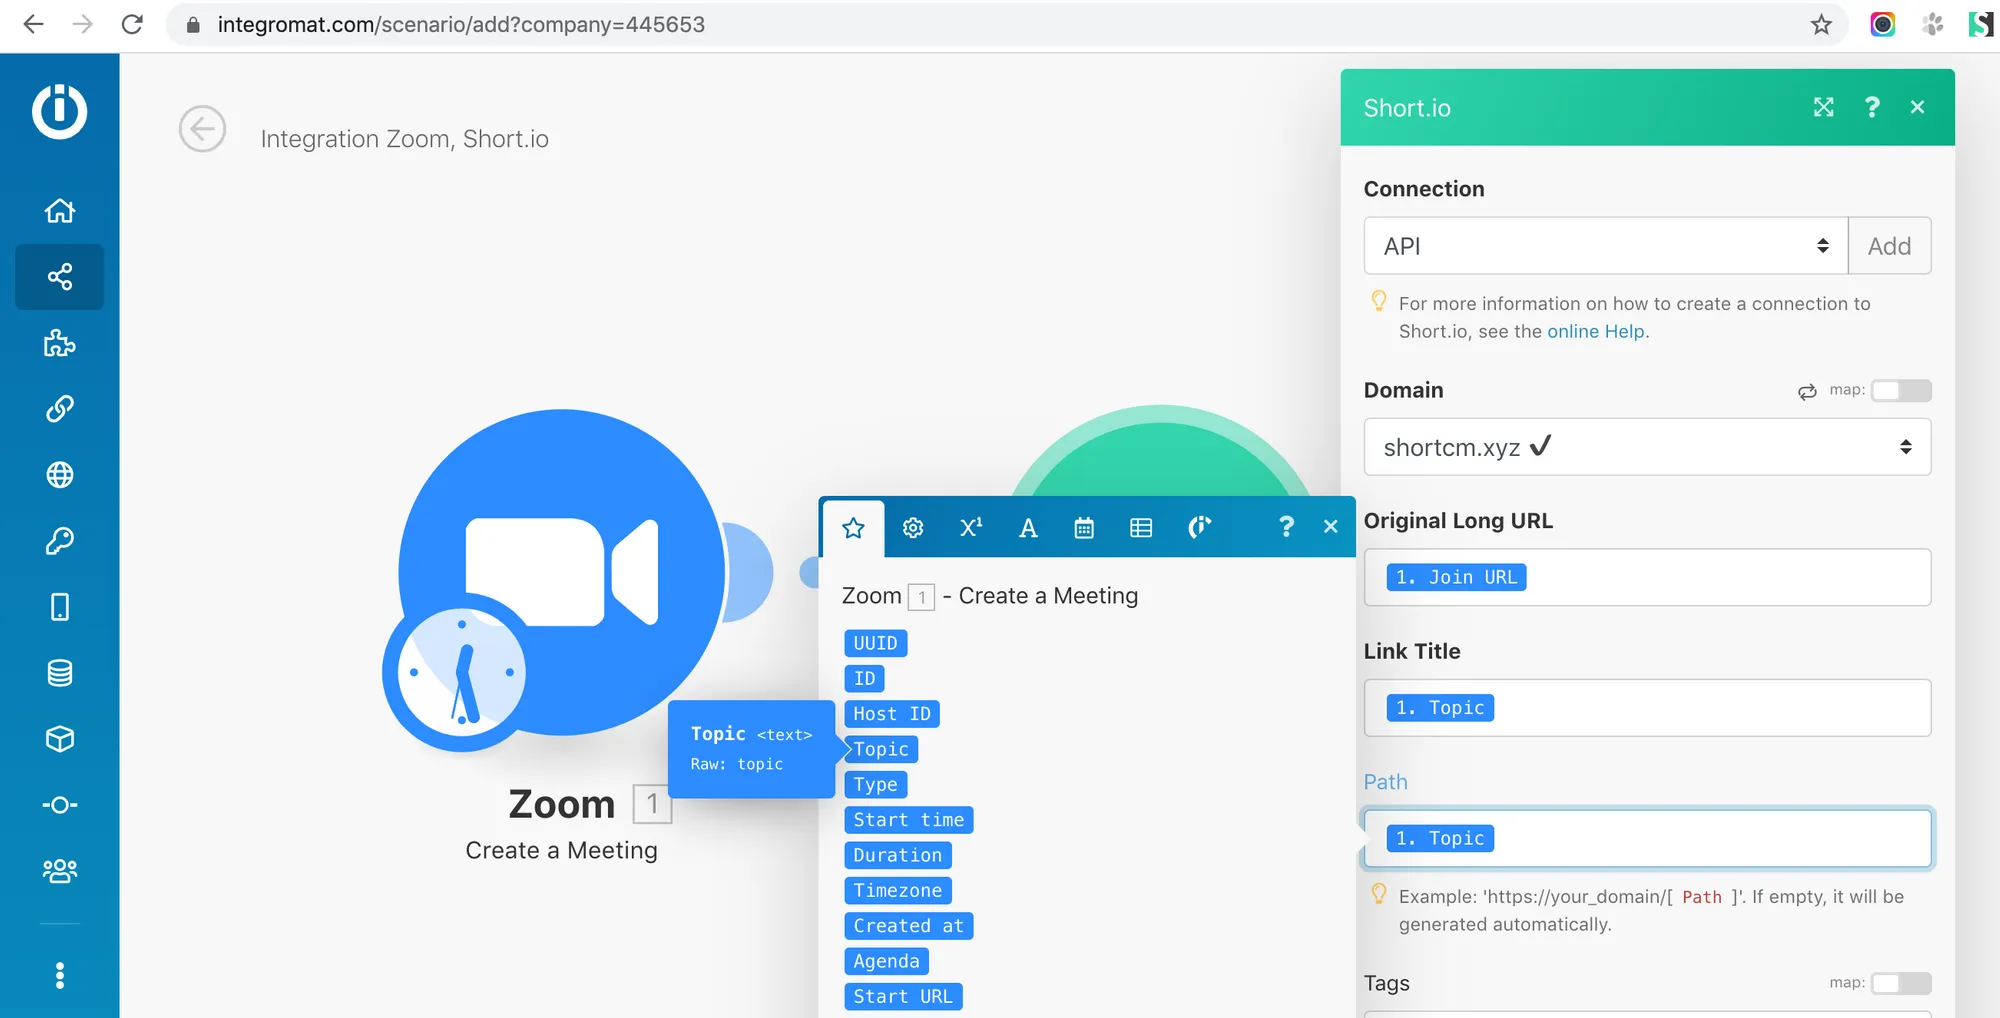Insert the Host ID variable pill

pyautogui.click(x=892, y=714)
